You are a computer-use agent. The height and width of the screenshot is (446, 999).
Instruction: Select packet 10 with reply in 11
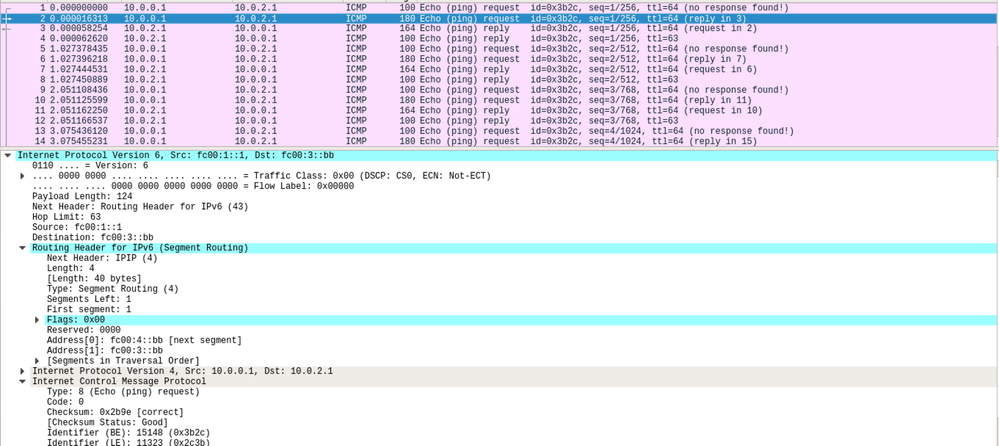[x=500, y=100]
